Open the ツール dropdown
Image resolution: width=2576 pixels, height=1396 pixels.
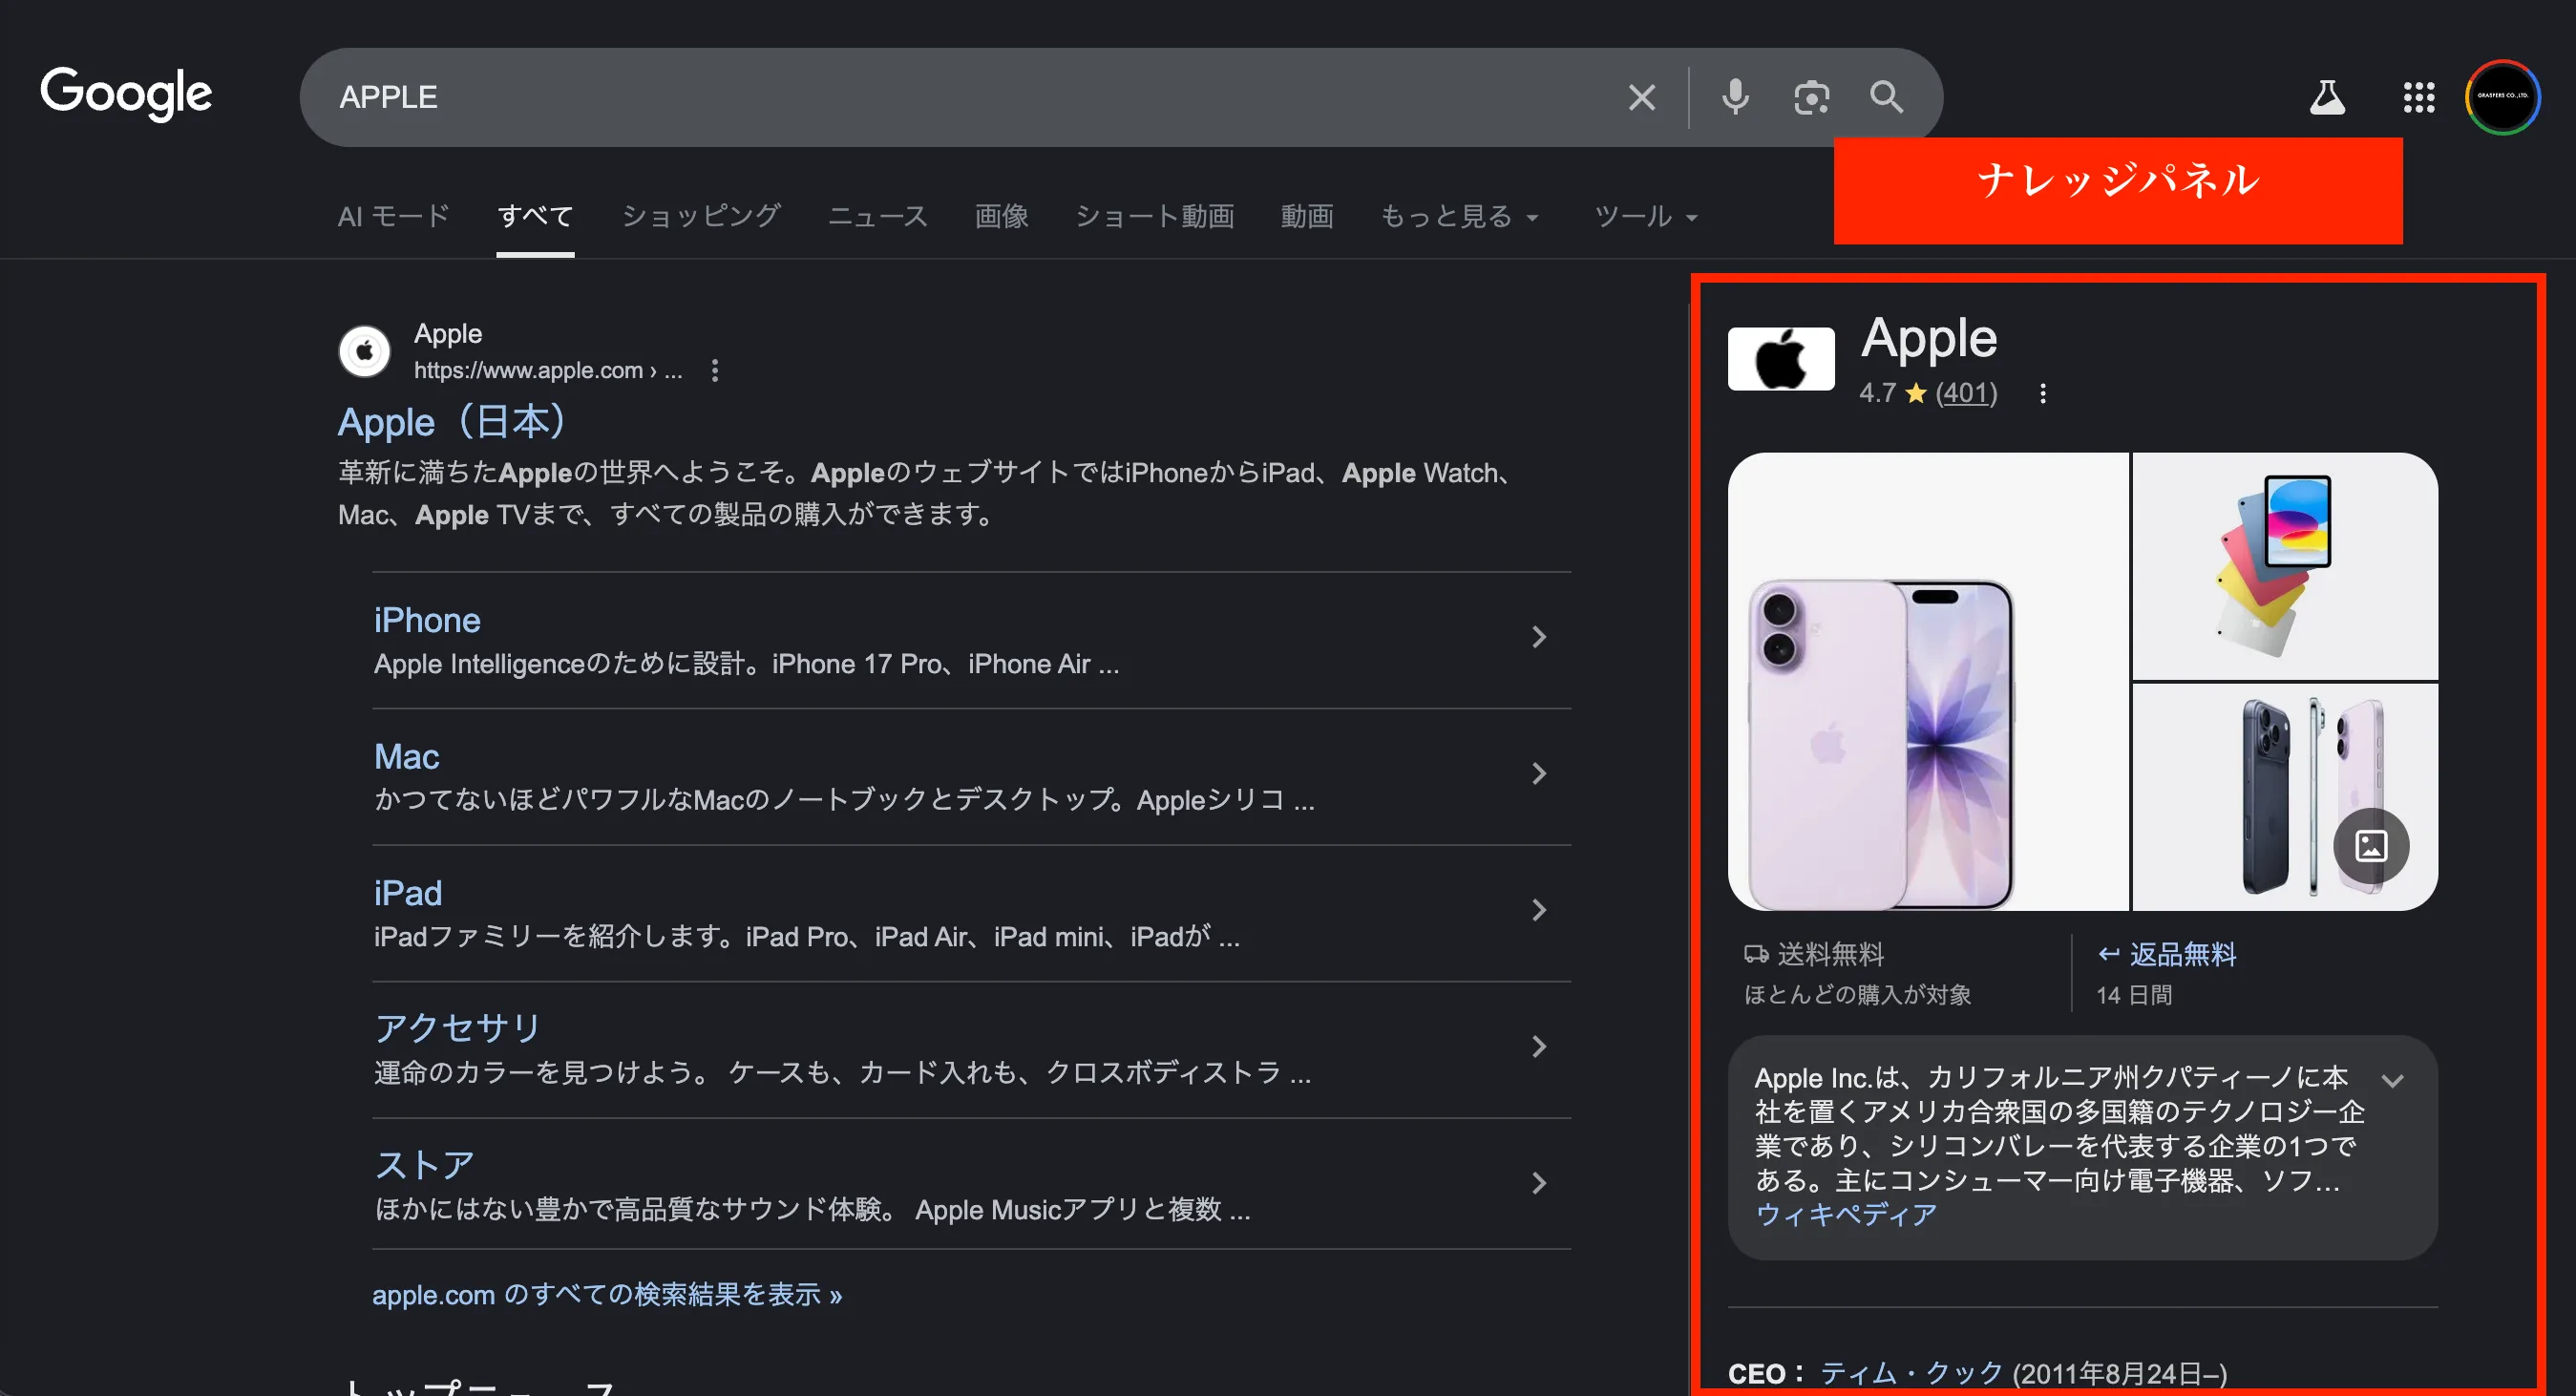(1645, 216)
